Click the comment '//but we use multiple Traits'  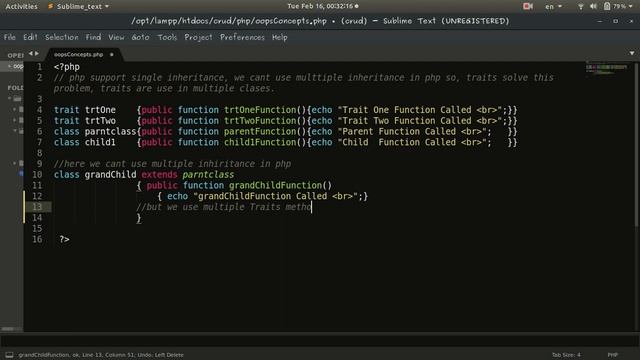click(209, 207)
